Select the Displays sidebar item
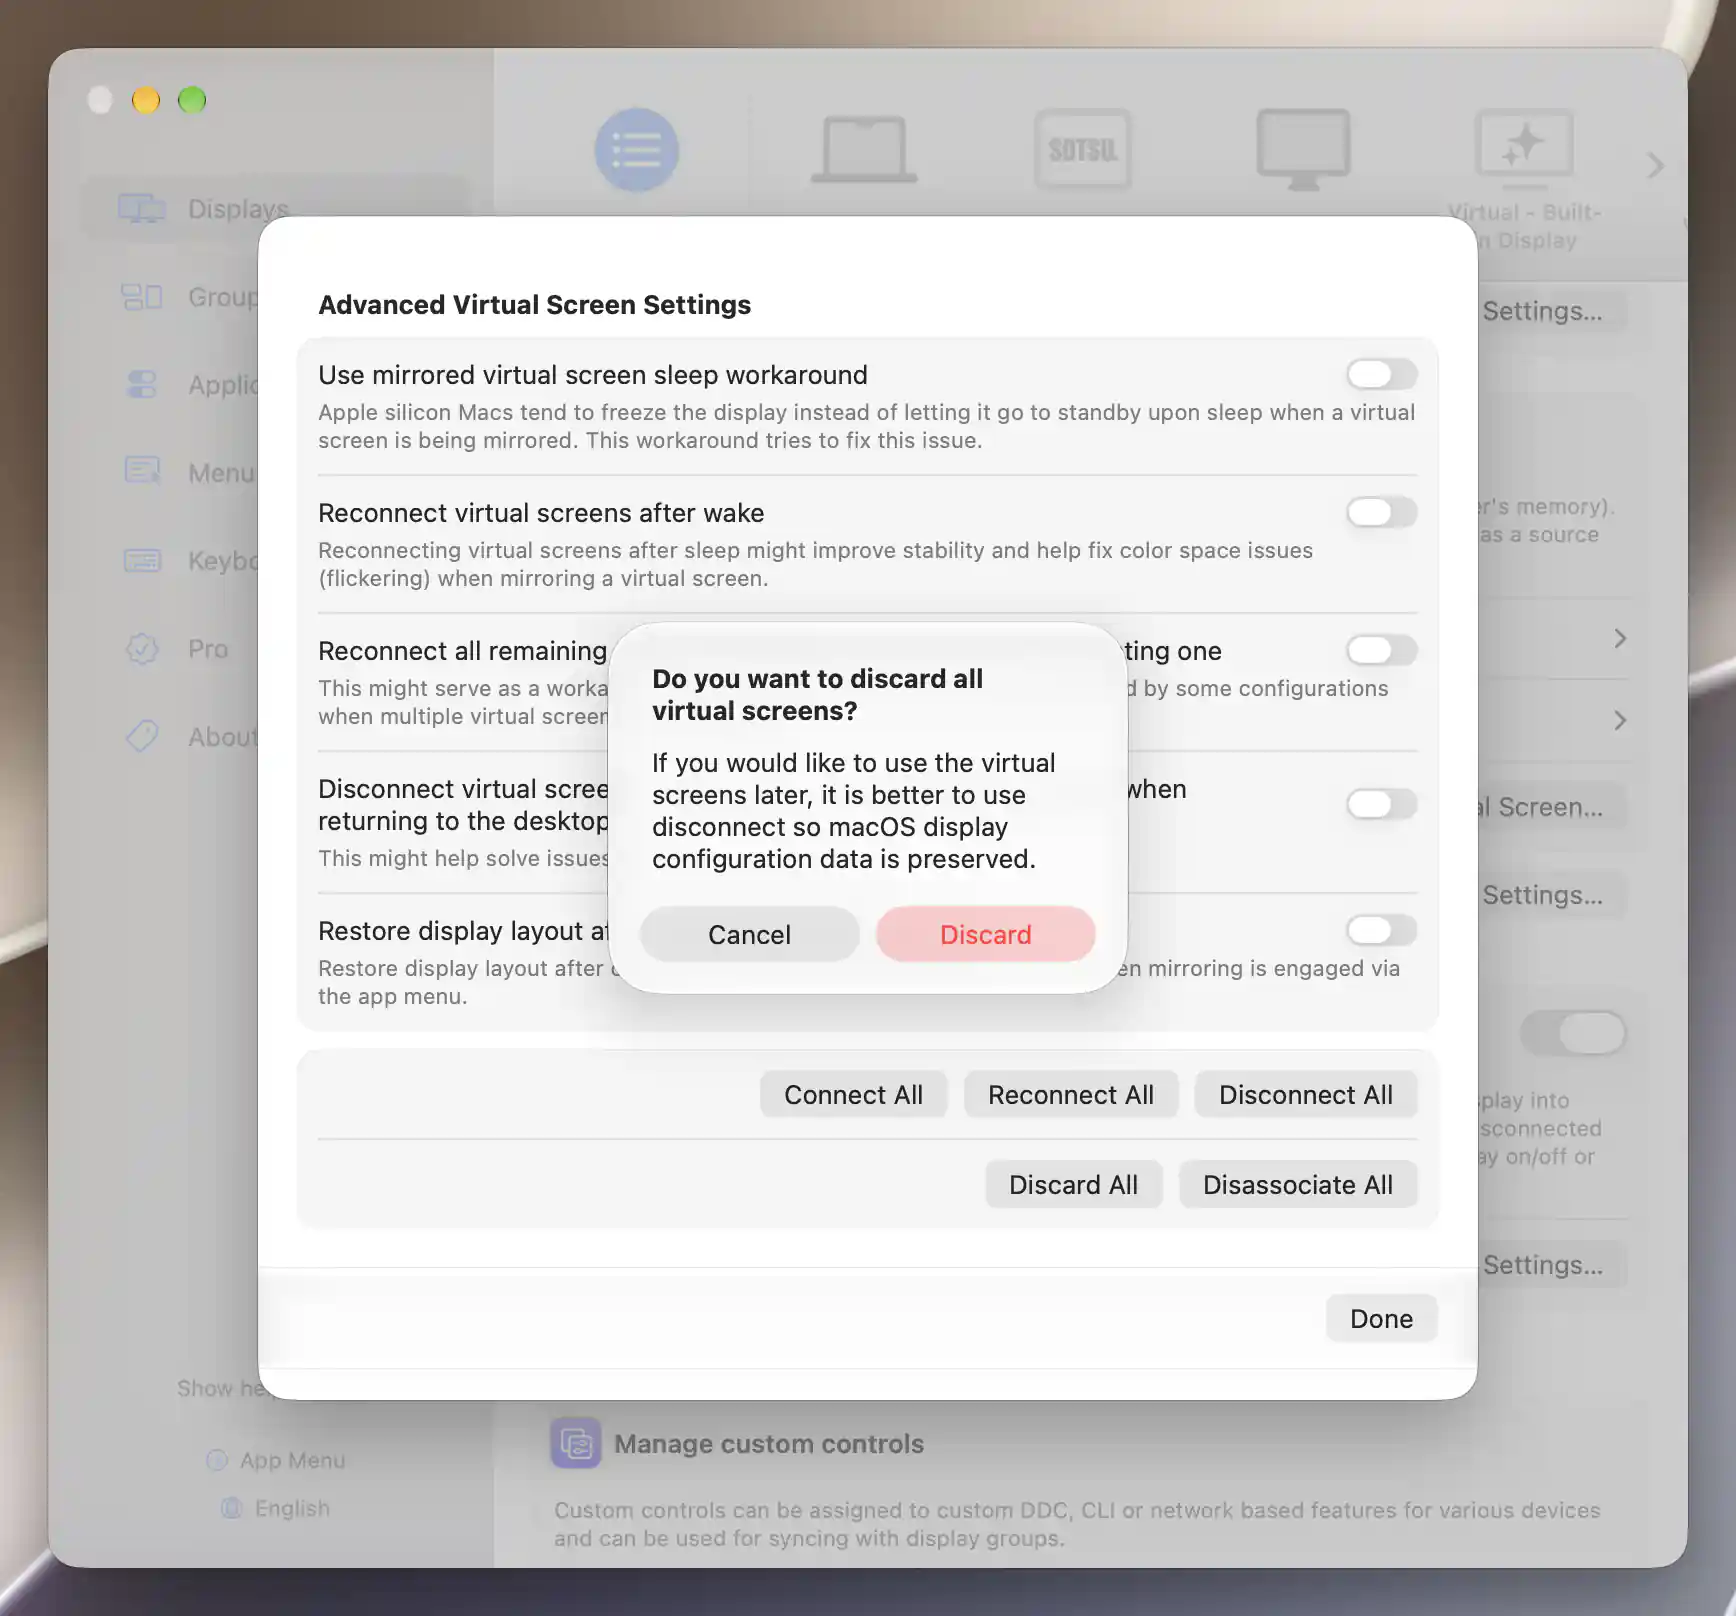 point(275,209)
